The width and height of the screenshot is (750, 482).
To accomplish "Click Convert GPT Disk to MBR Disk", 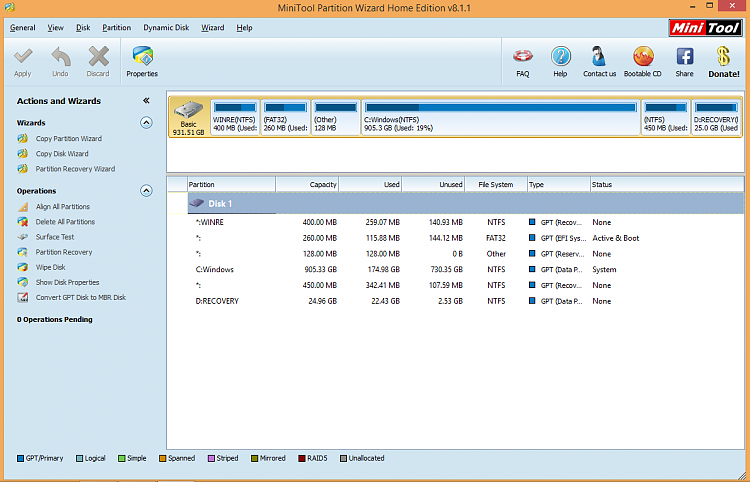I will coord(81,297).
